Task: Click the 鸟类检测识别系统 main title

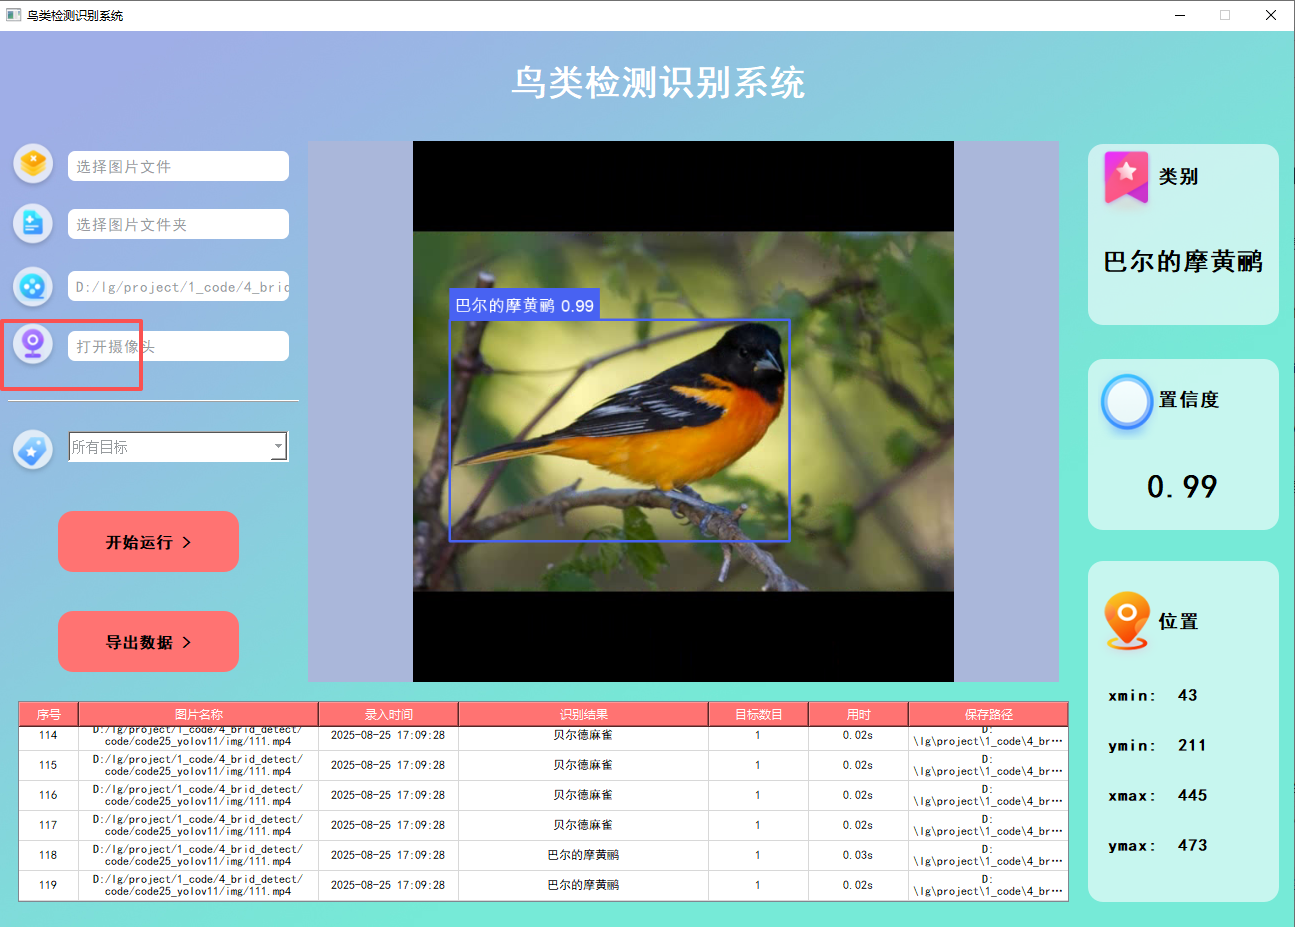Action: coord(658,82)
